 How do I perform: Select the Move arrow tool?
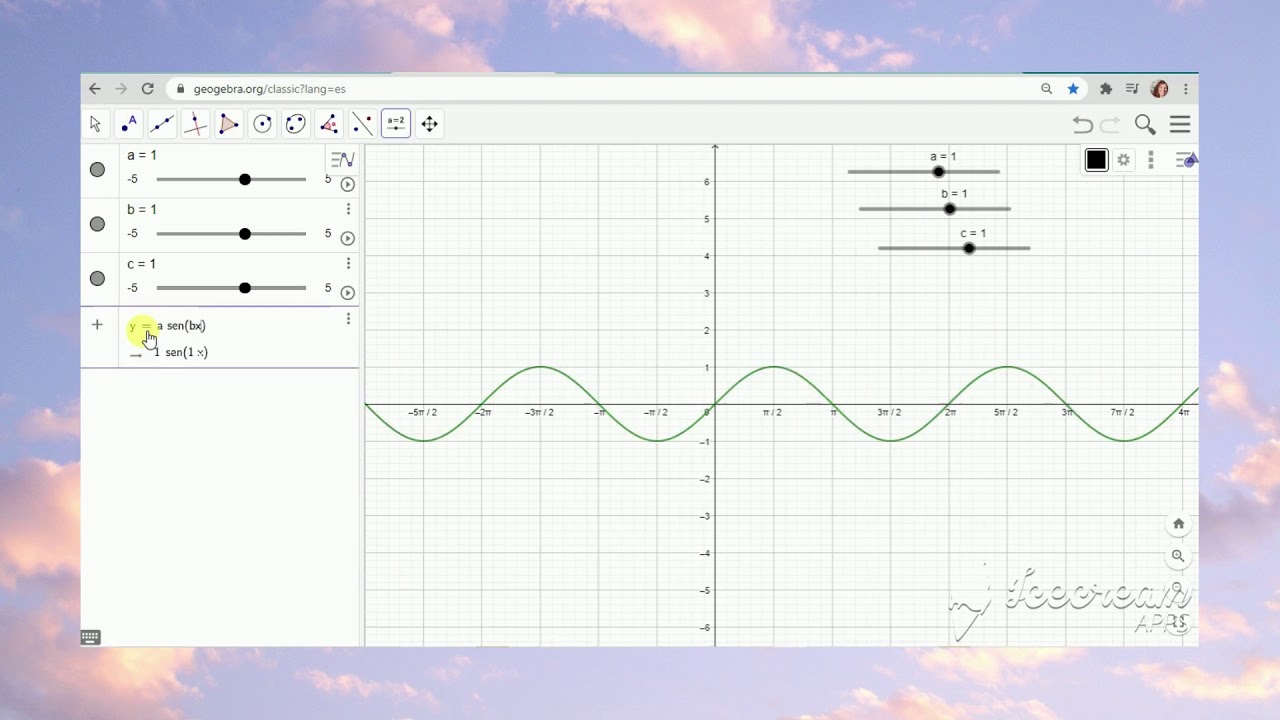tap(96, 124)
